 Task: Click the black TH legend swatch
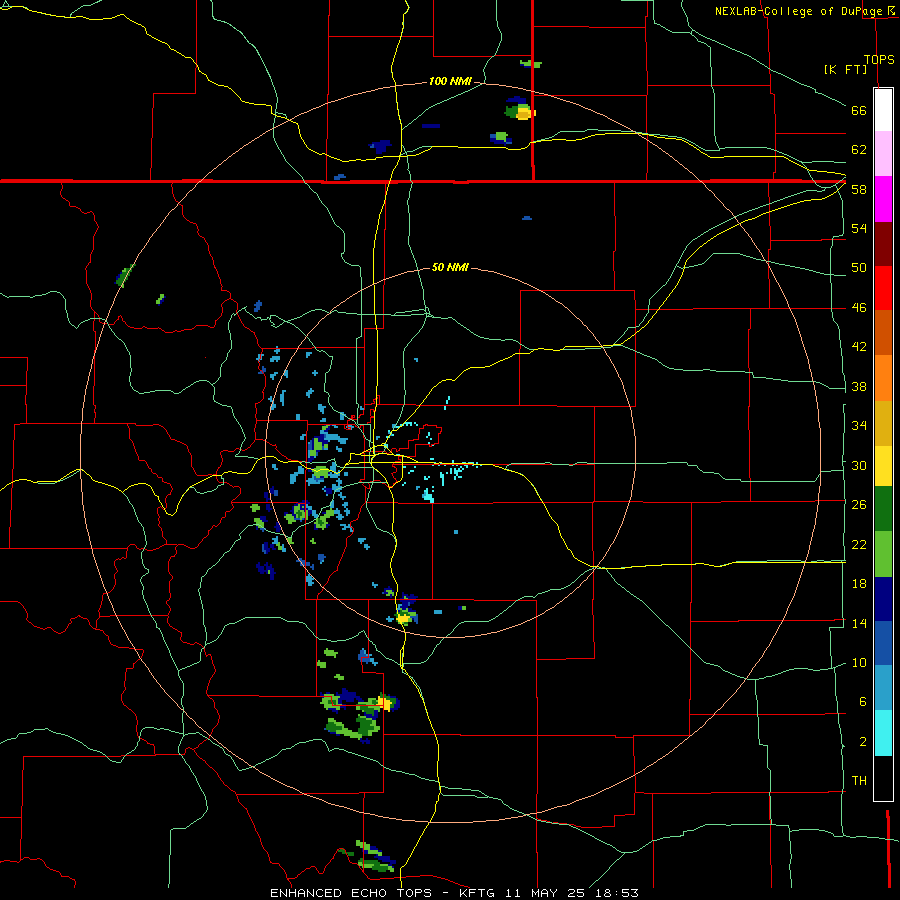click(883, 778)
